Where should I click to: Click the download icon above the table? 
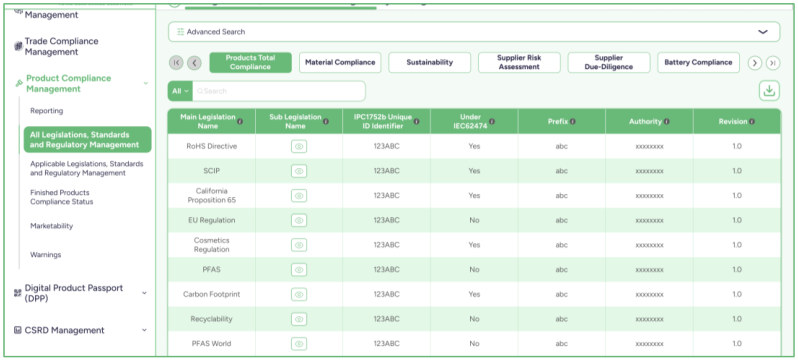(769, 91)
